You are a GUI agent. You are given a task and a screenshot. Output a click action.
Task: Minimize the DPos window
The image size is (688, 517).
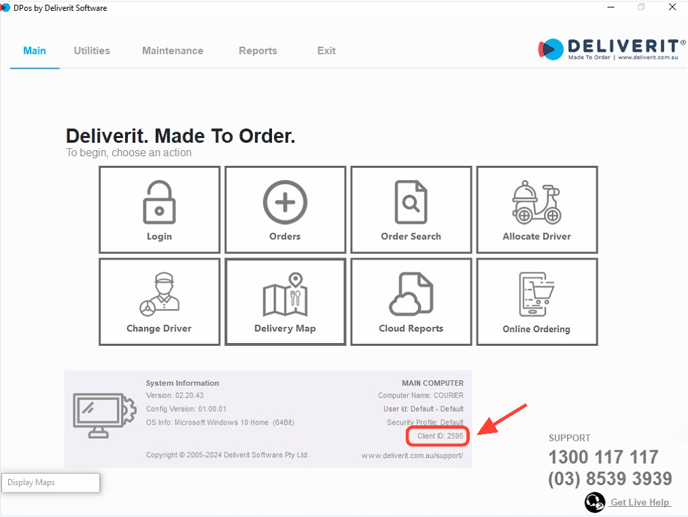611,7
